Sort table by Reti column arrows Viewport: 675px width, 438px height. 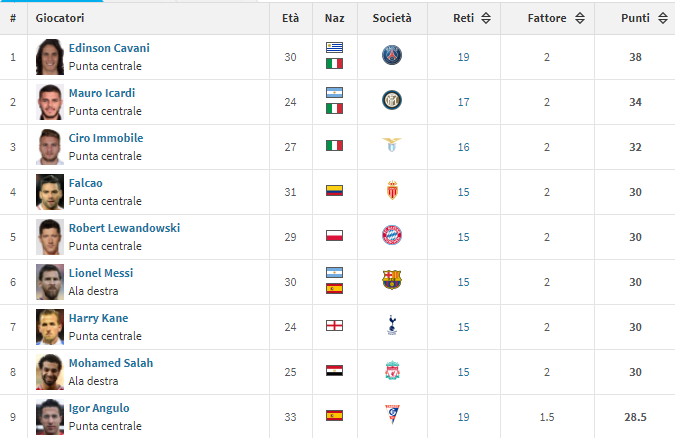point(486,18)
